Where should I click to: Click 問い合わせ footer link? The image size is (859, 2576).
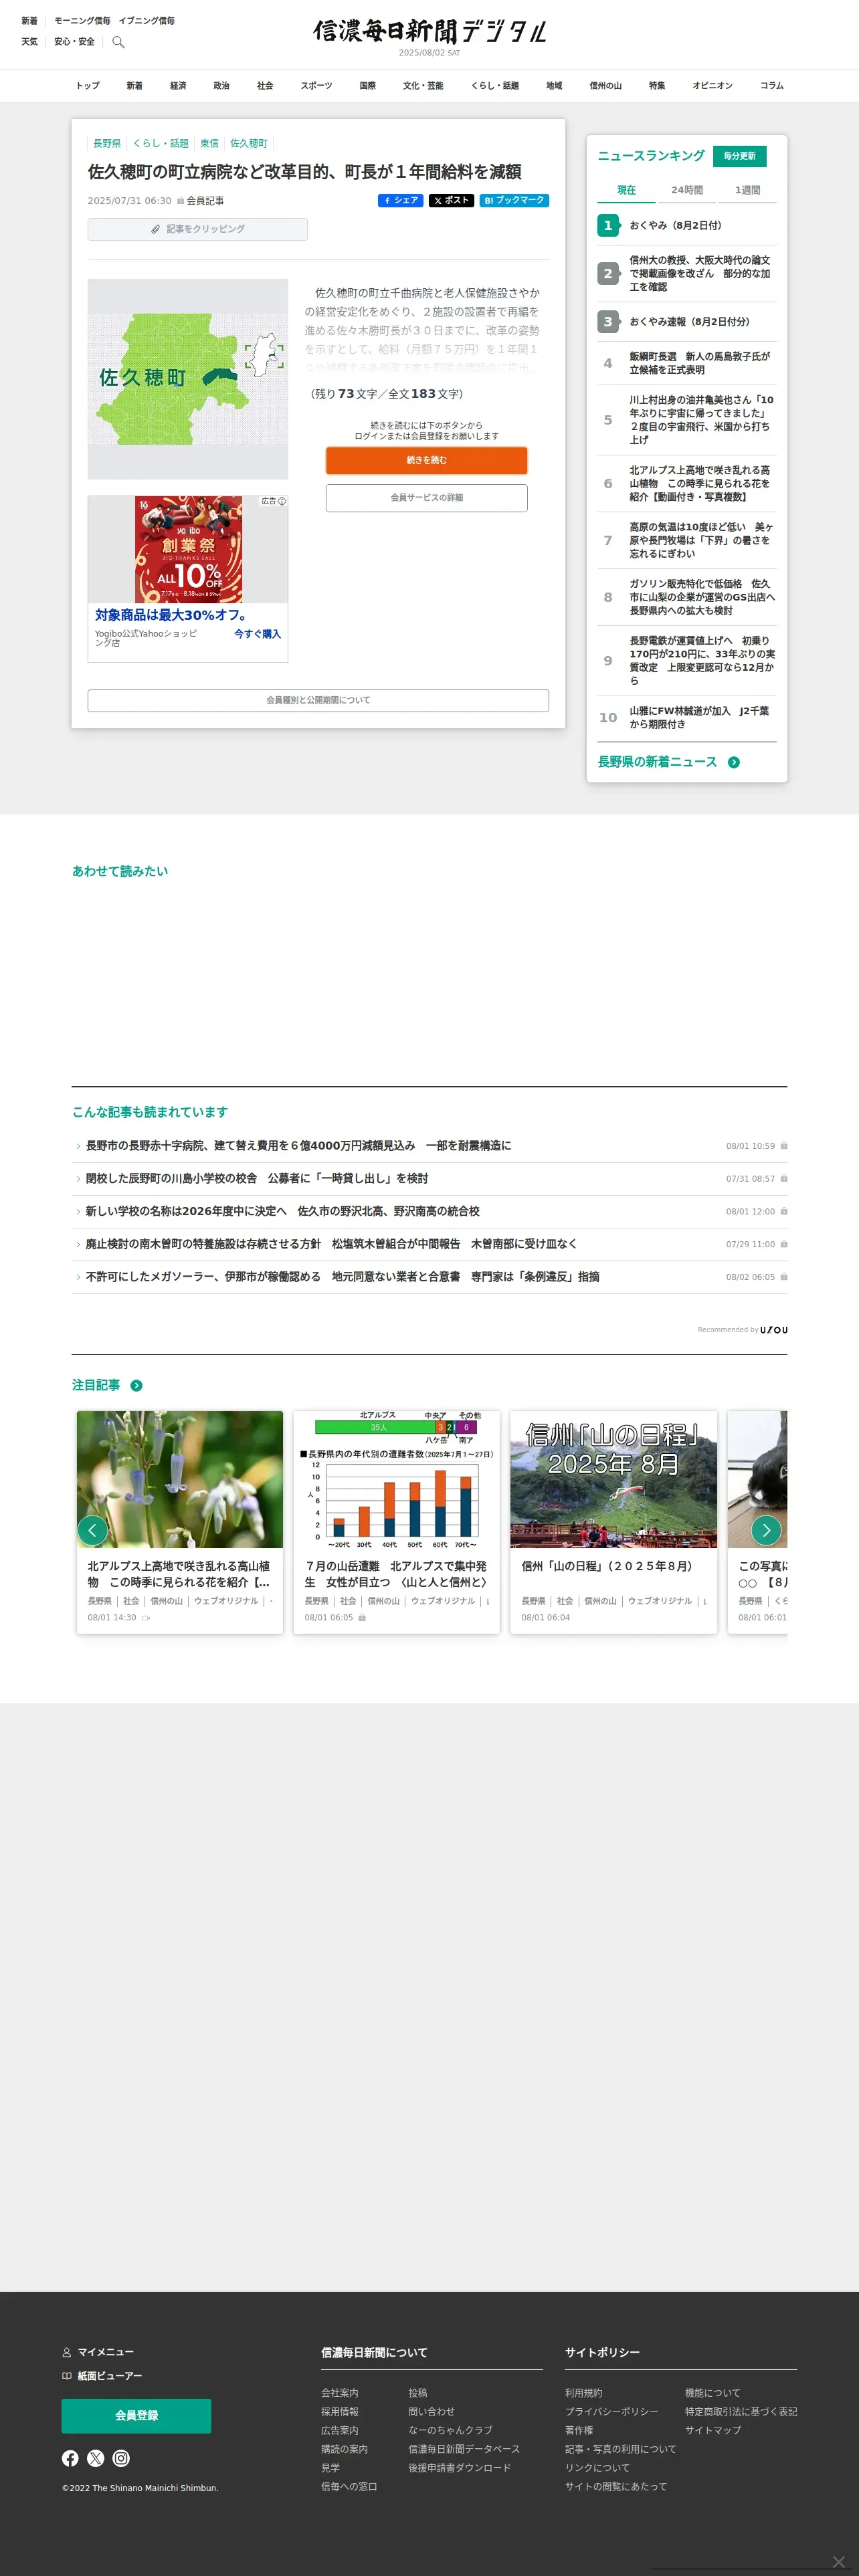point(431,2412)
